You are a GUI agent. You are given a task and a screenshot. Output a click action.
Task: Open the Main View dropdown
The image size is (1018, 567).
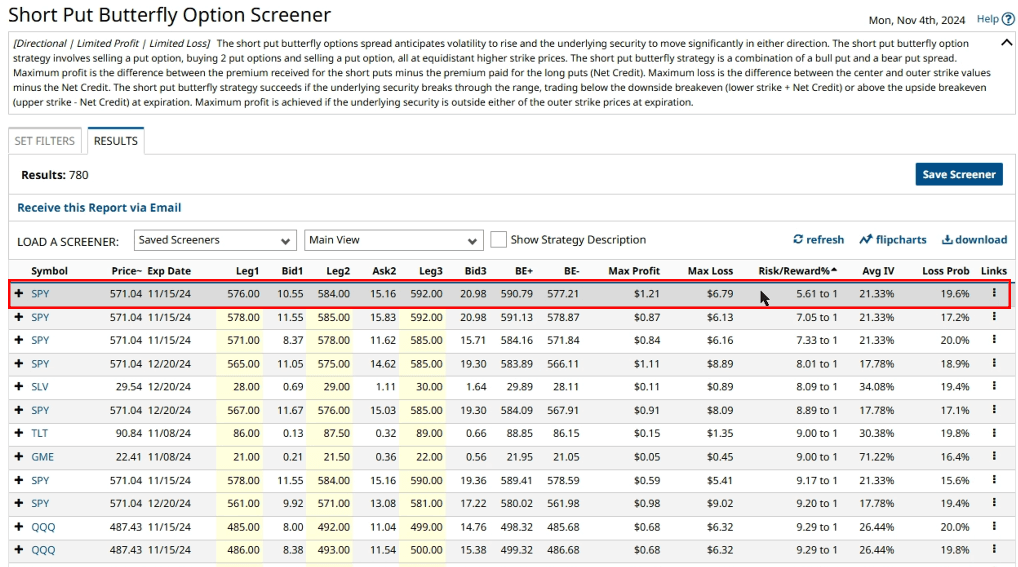pyautogui.click(x=394, y=241)
